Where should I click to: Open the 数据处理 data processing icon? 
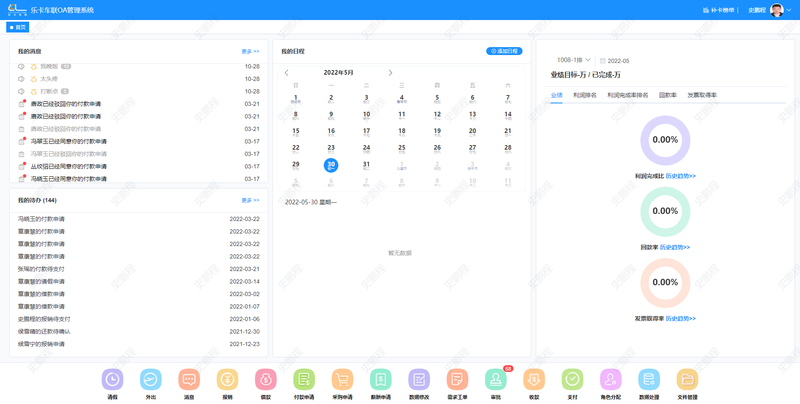tap(648, 380)
